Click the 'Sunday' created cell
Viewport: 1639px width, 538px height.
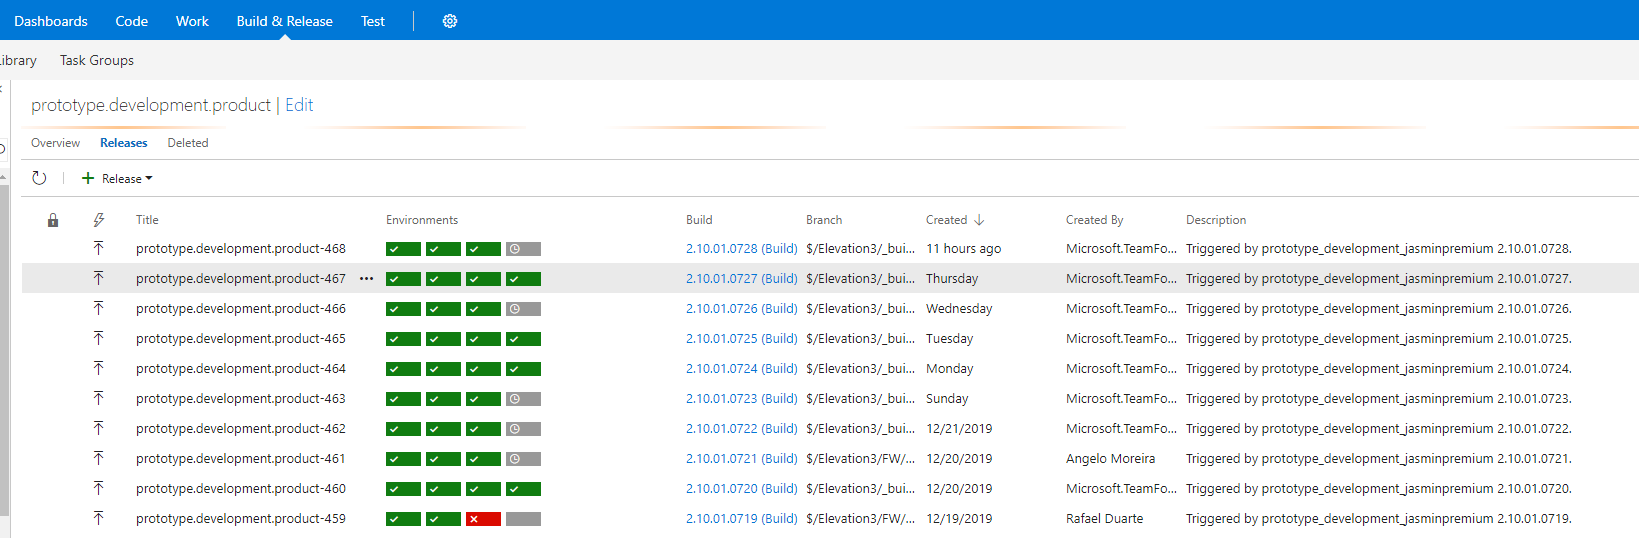(x=947, y=399)
